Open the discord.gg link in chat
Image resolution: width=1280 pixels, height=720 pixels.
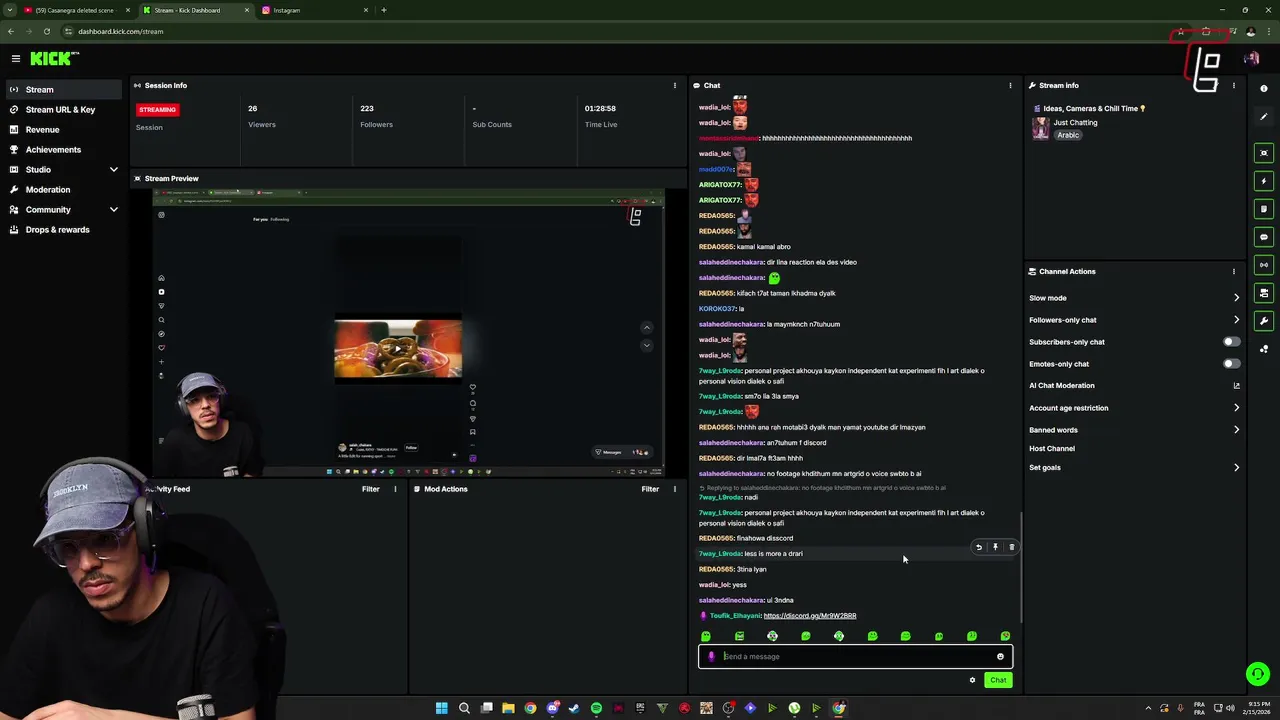(809, 616)
